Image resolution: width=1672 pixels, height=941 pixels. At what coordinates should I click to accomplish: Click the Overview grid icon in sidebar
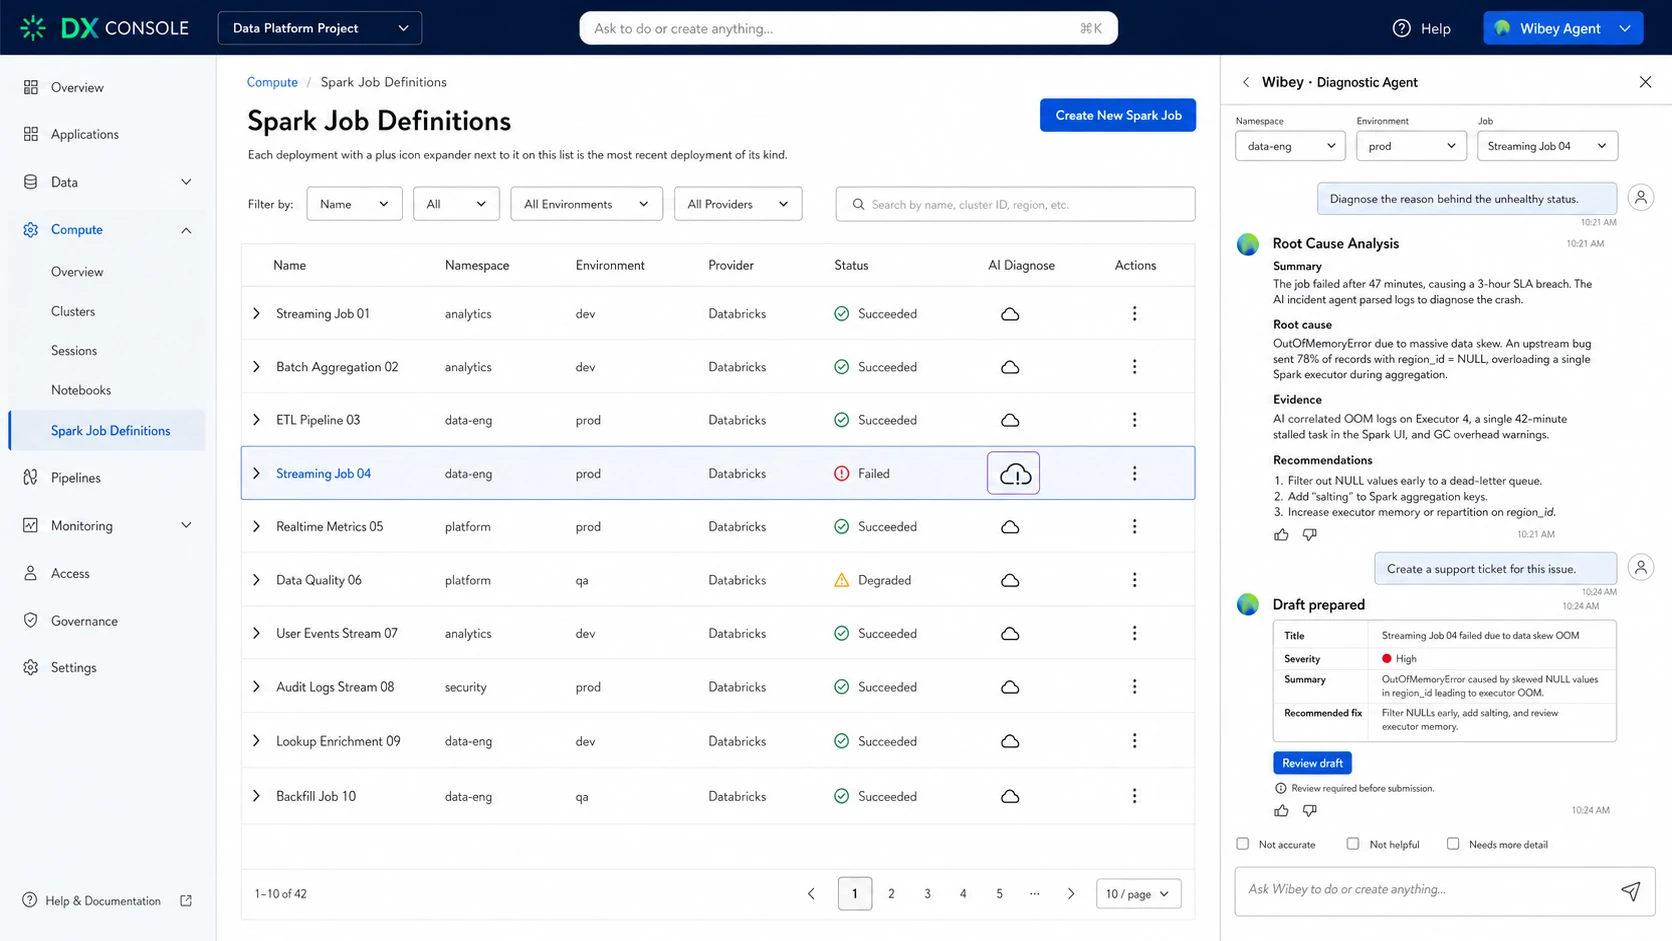[x=31, y=87]
